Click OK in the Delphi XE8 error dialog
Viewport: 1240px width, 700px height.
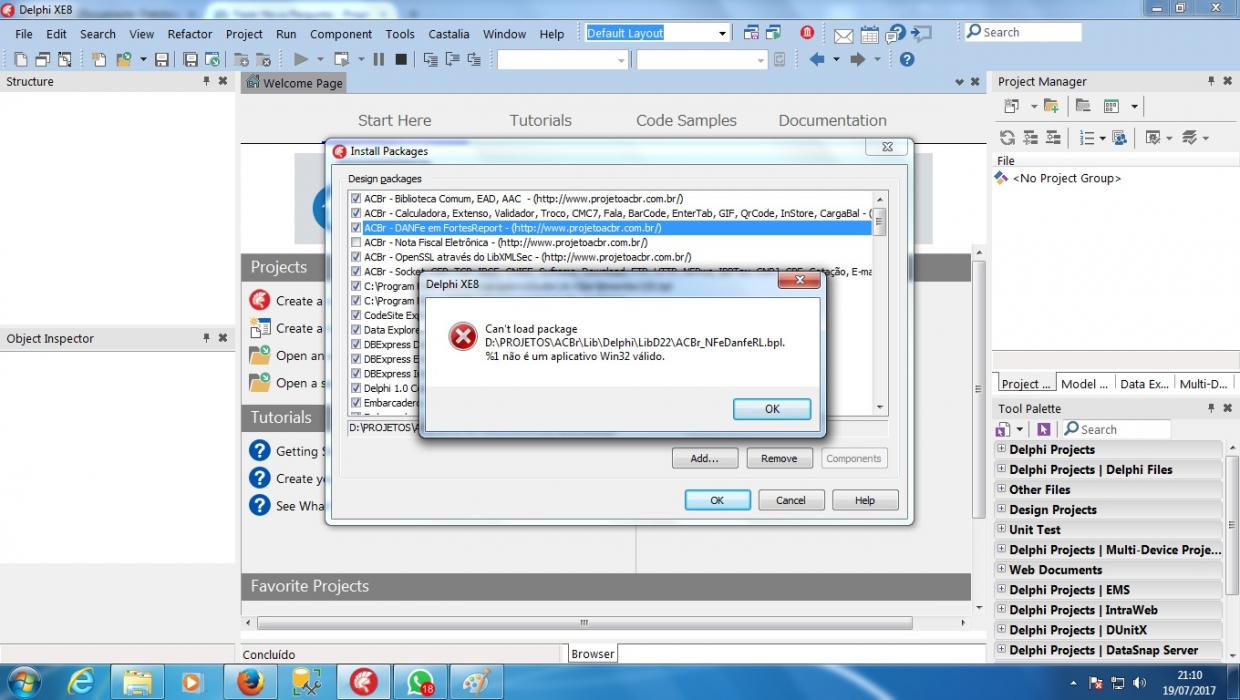pyautogui.click(x=772, y=409)
